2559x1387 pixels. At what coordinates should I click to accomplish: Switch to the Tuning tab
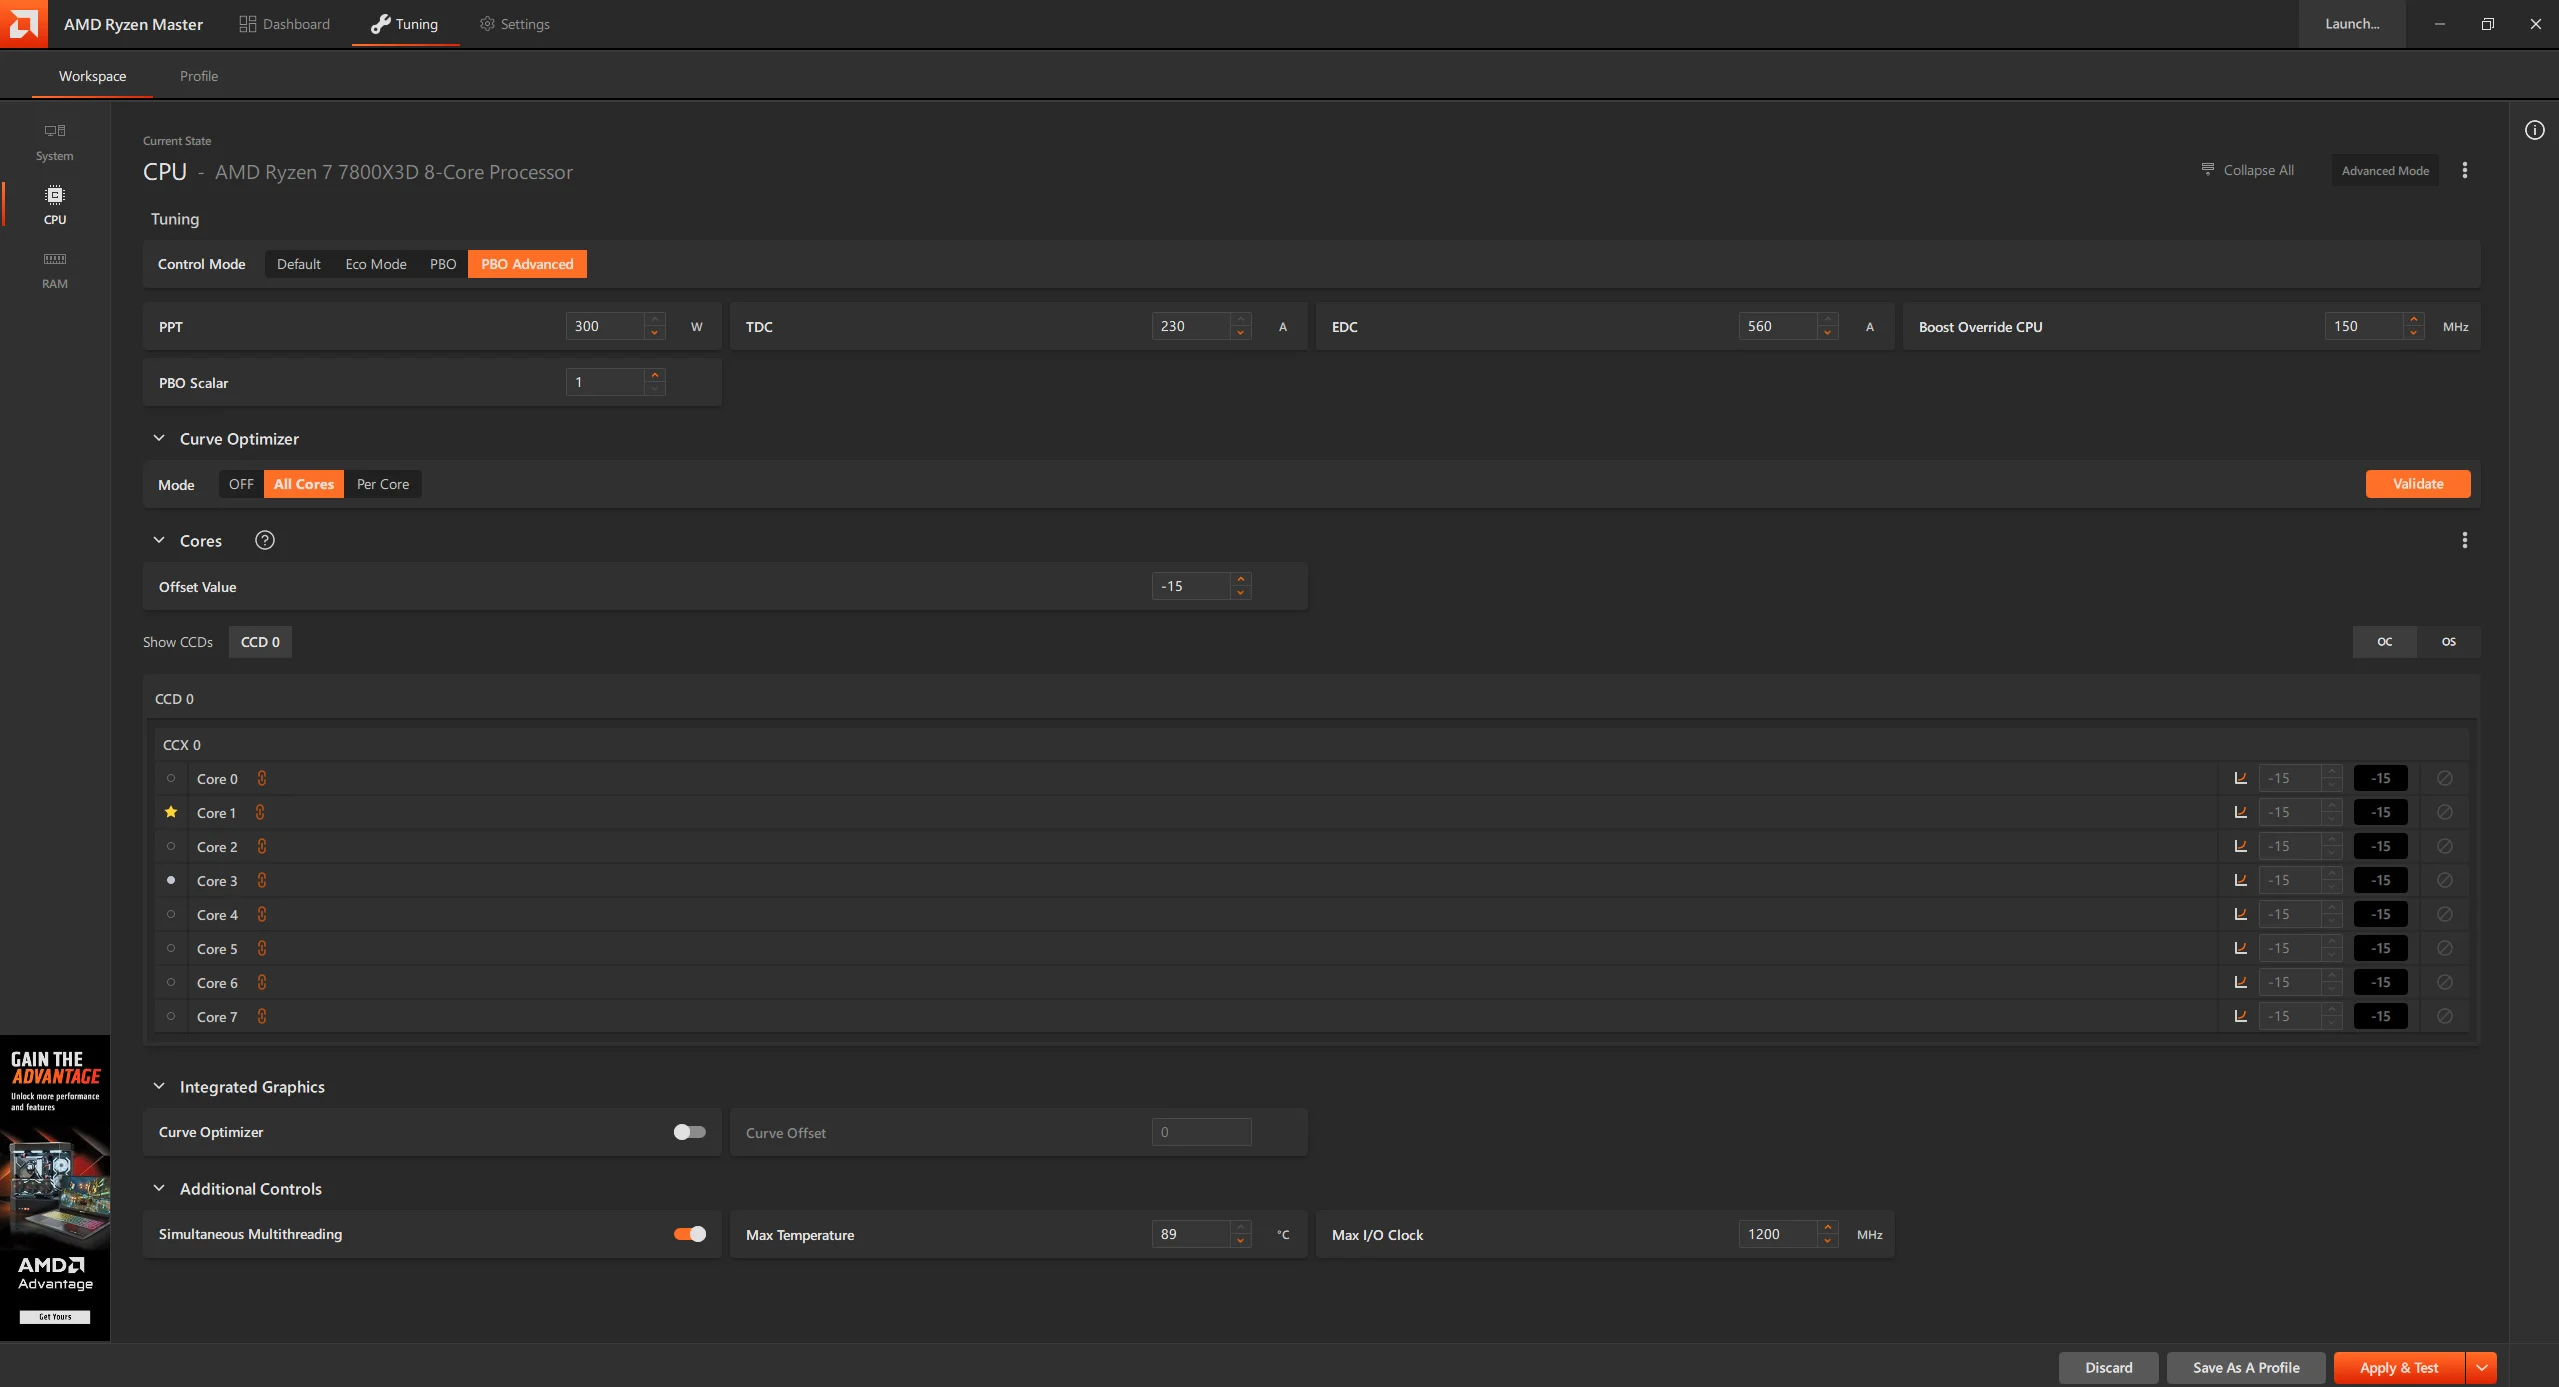[x=405, y=24]
